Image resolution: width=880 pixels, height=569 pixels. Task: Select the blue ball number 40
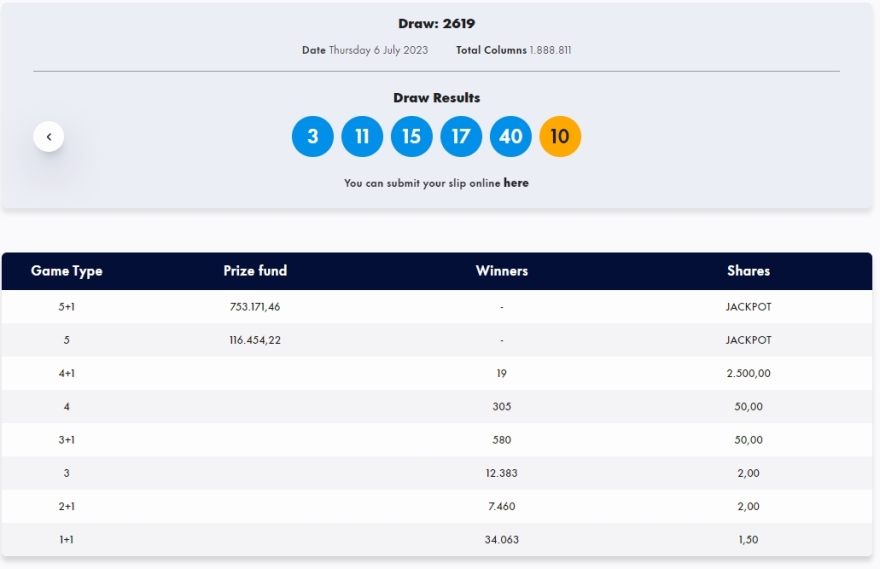tap(510, 137)
